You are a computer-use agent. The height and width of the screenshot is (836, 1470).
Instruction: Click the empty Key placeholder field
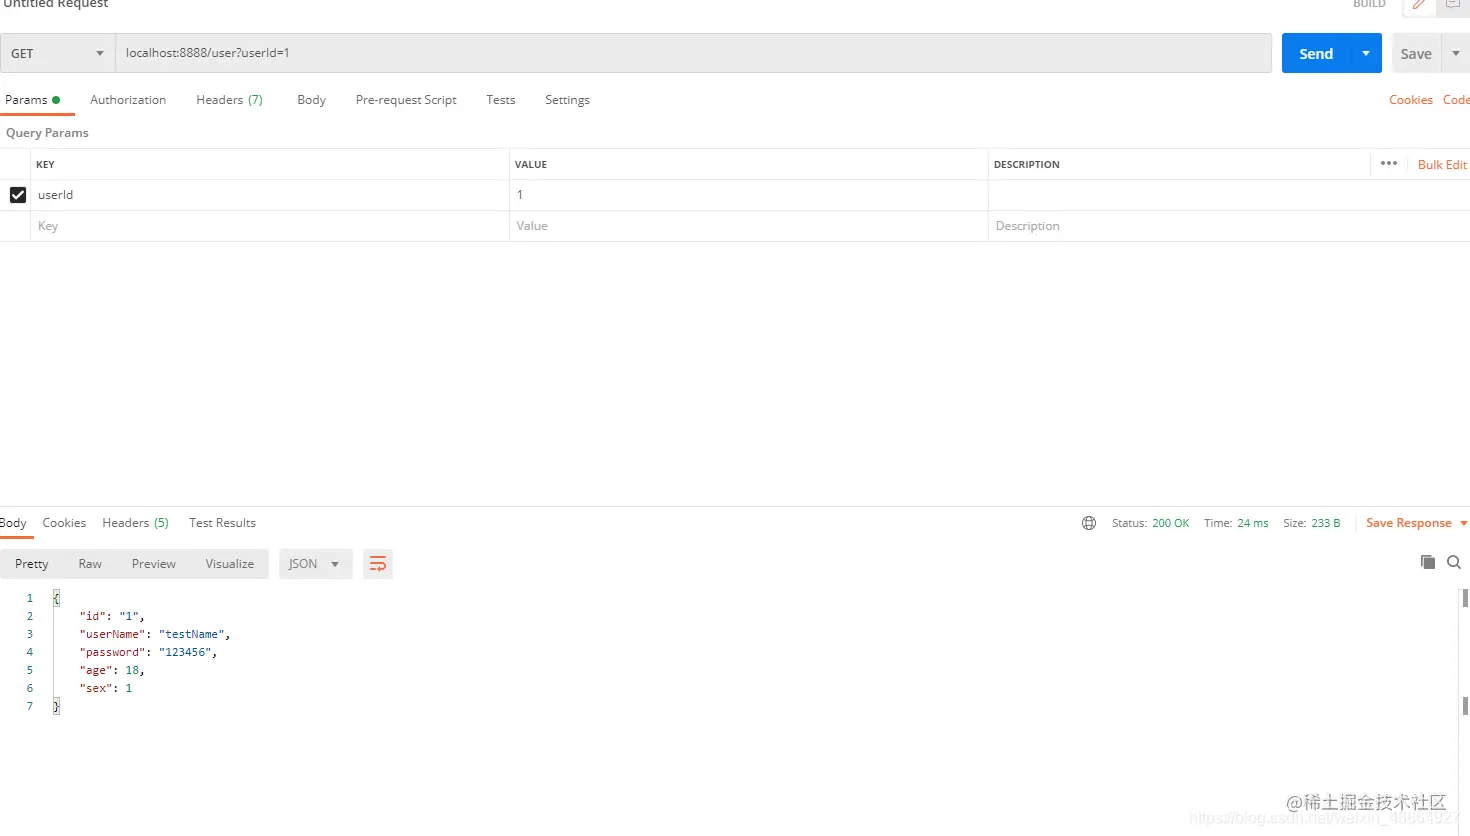[x=272, y=226]
